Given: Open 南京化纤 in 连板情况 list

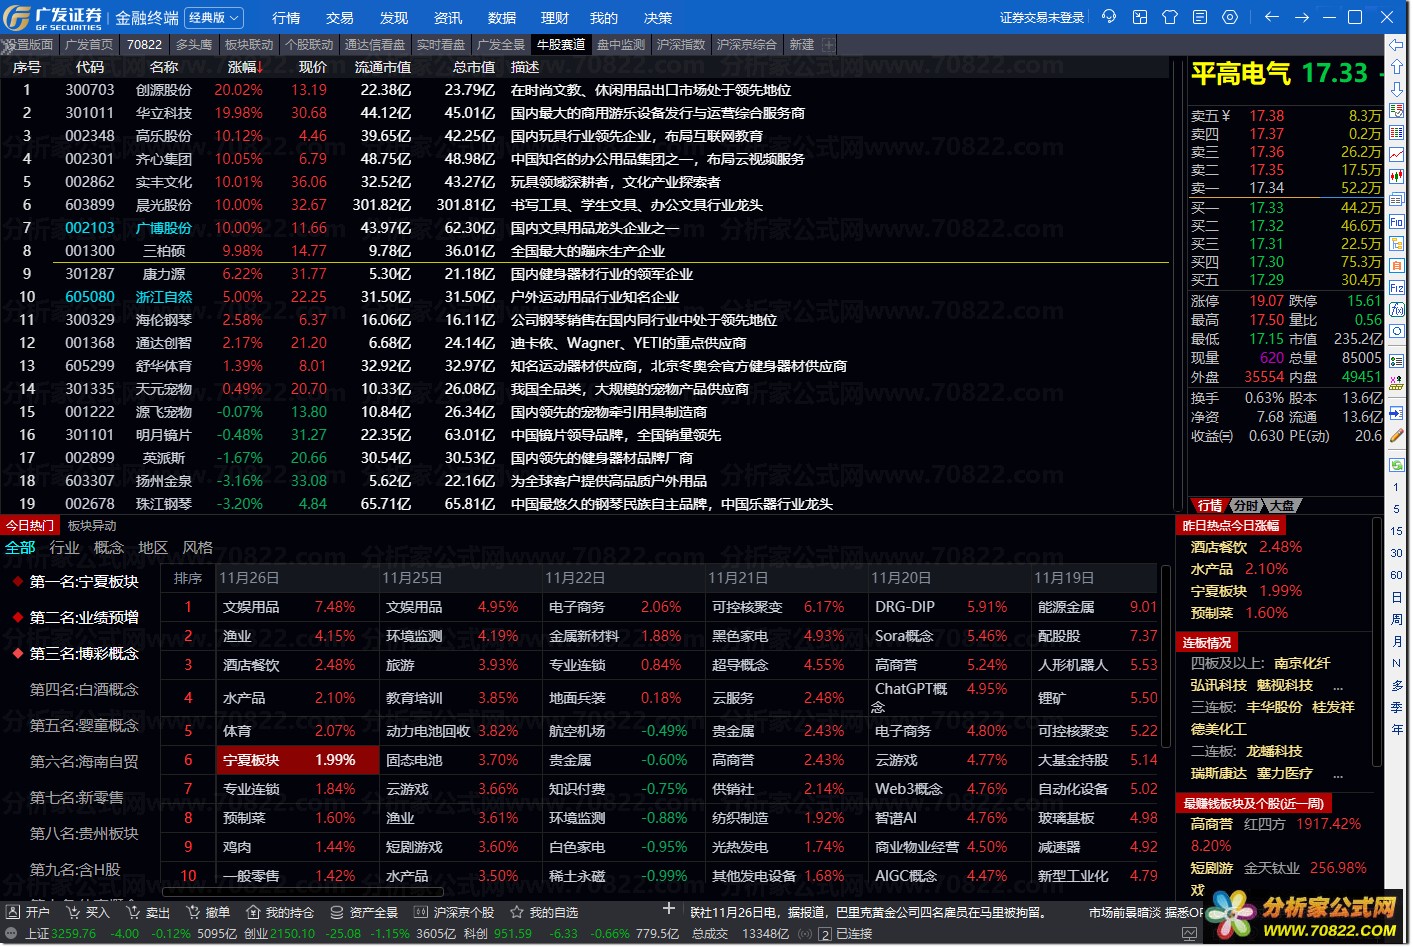Looking at the screenshot, I should point(1302,663).
